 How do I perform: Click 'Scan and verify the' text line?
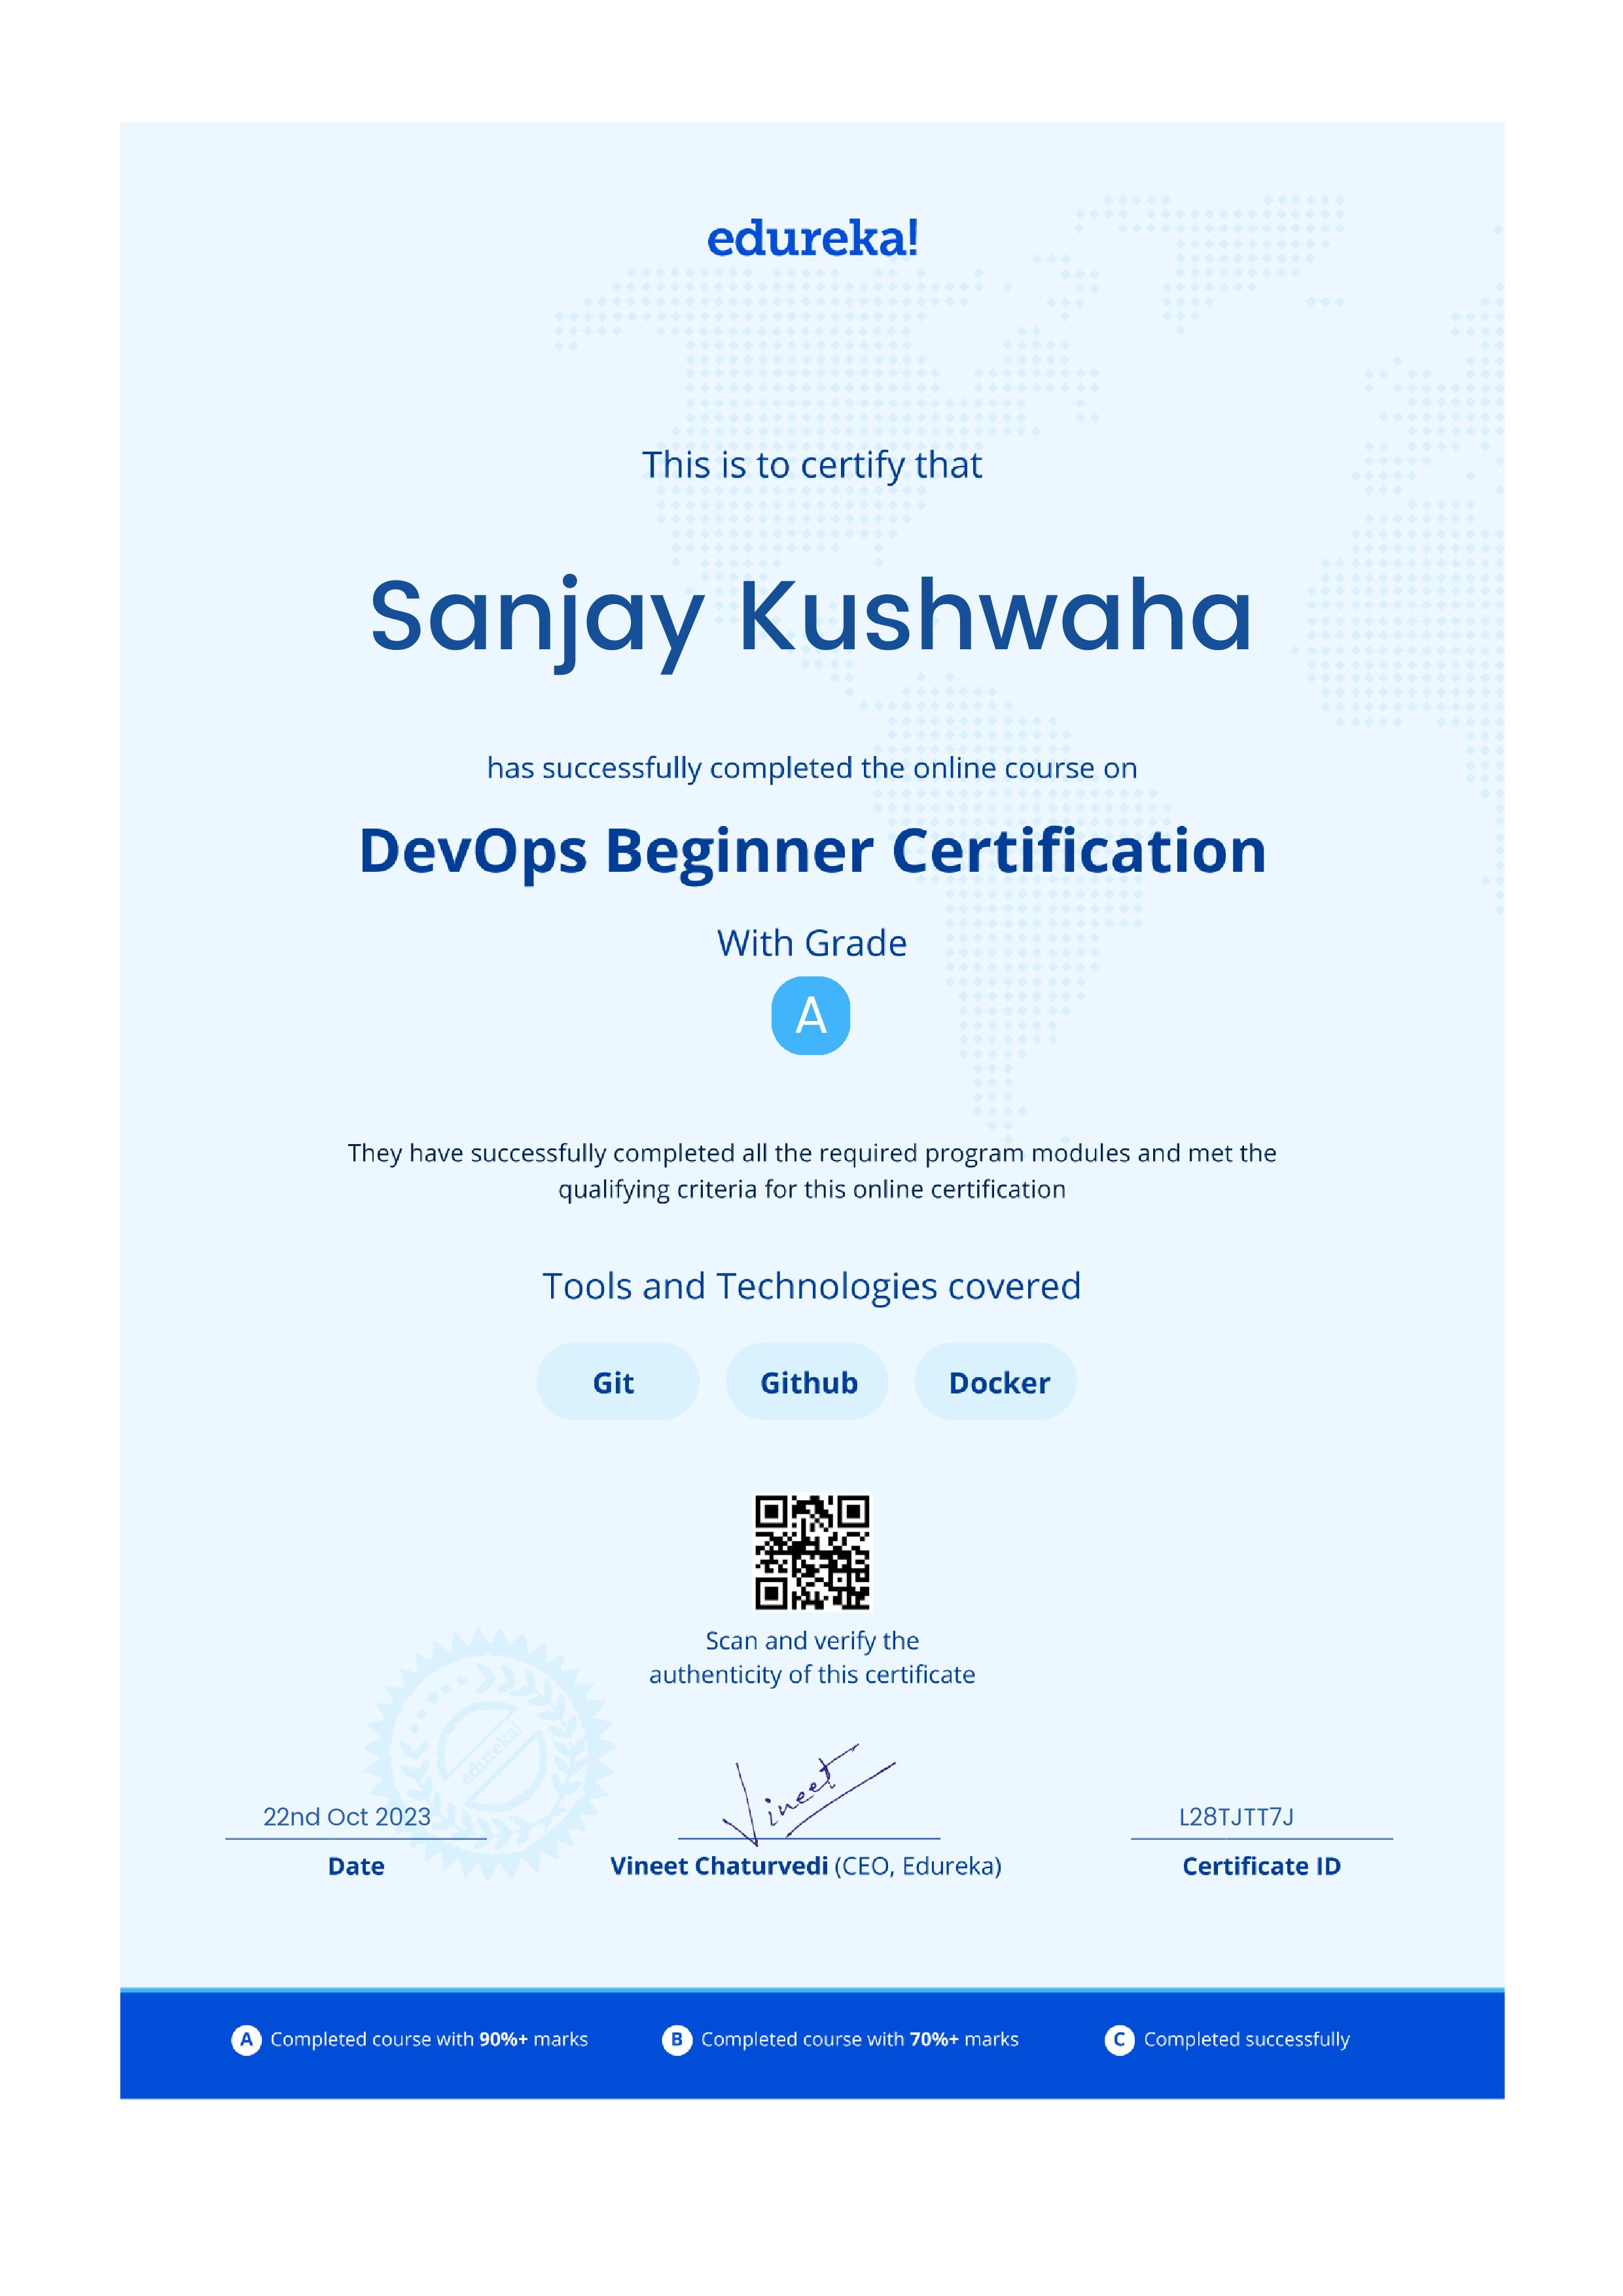[x=812, y=1641]
